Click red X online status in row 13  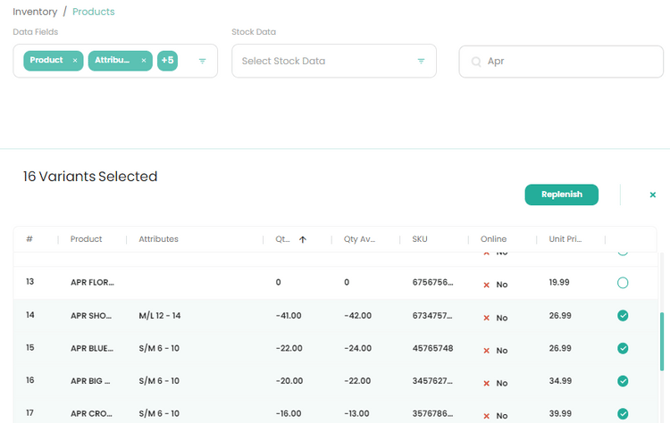(486, 283)
